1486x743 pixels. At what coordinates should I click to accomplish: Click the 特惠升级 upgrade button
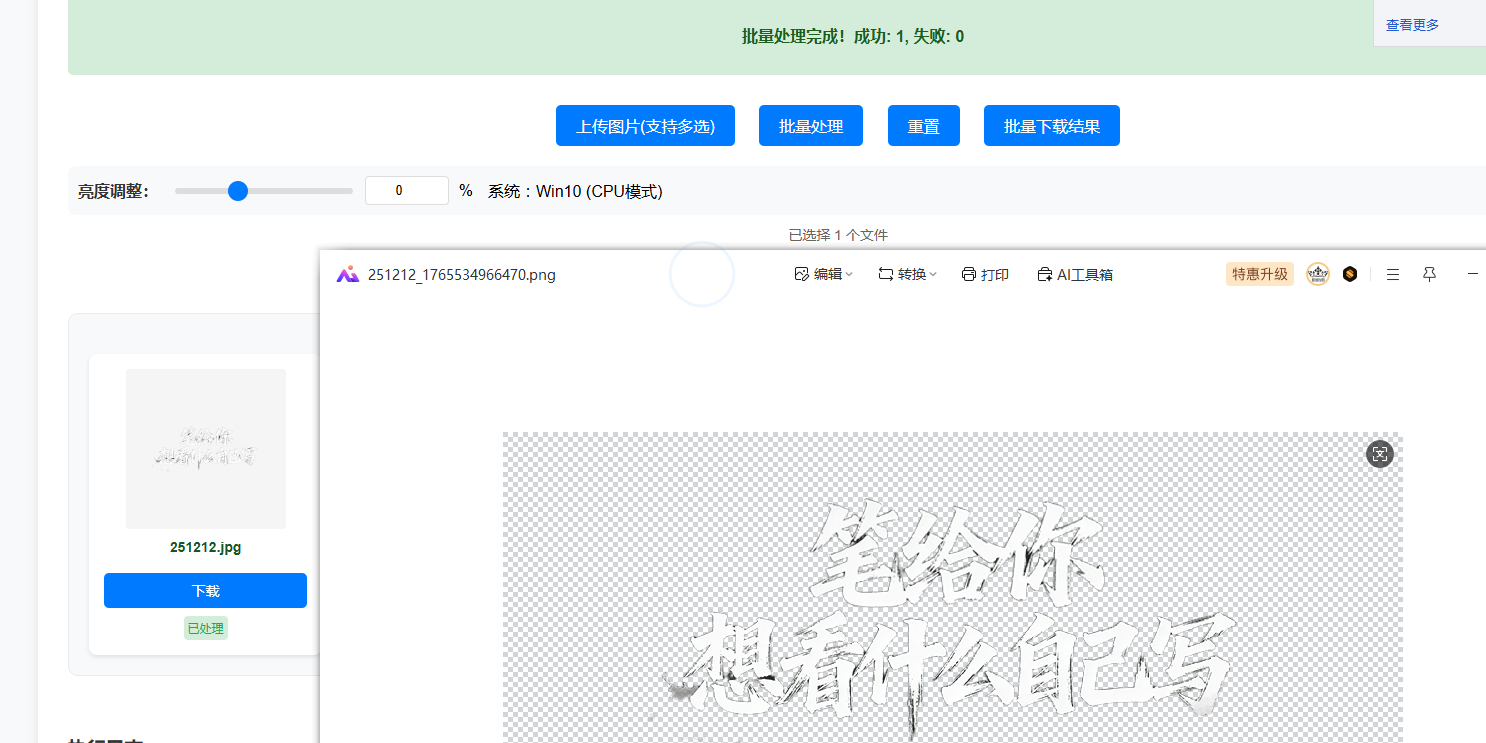pyautogui.click(x=1259, y=274)
